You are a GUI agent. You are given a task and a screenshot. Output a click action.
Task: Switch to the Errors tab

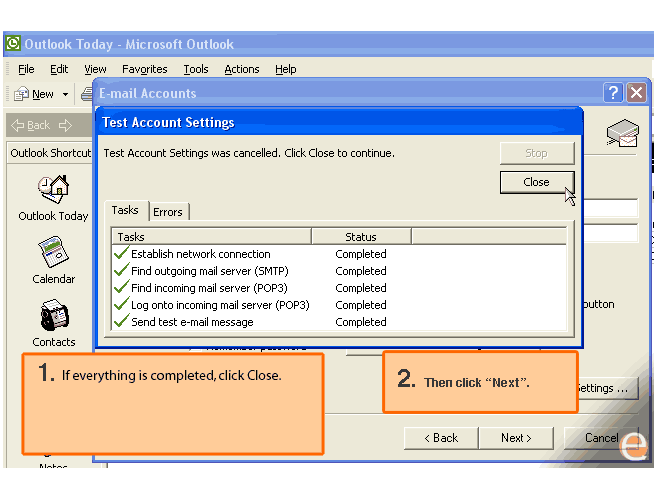click(x=168, y=212)
